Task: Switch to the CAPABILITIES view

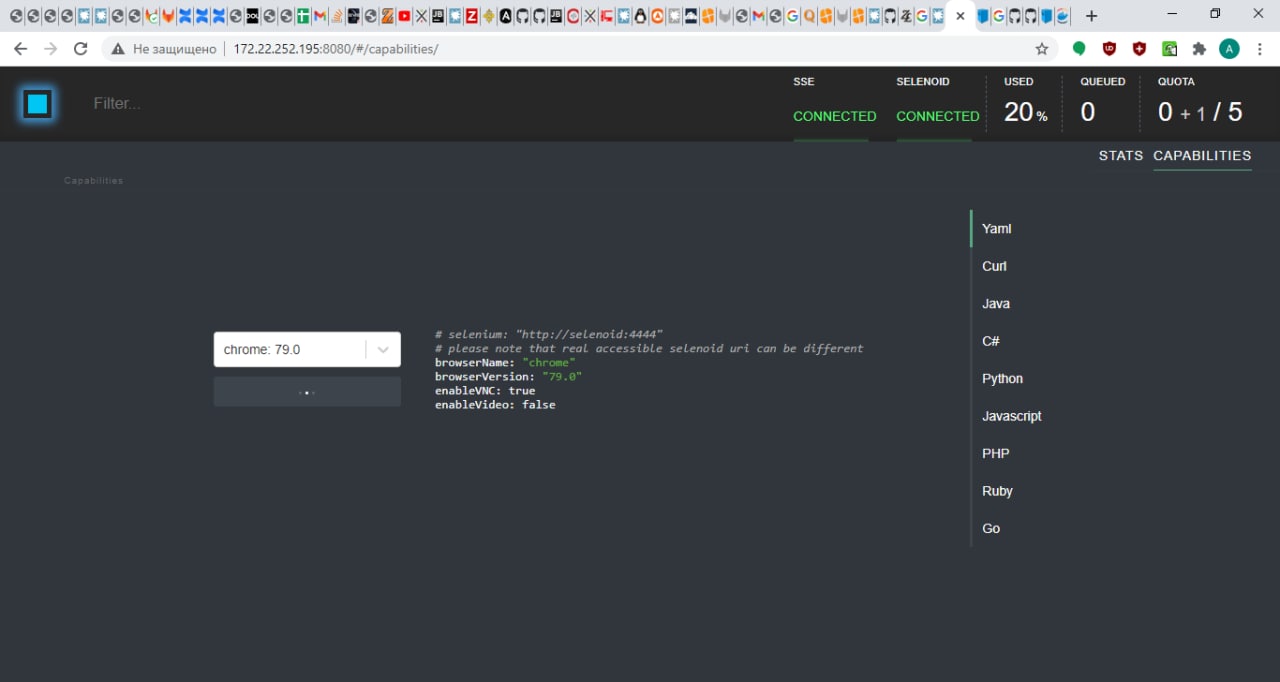Action: (1202, 156)
